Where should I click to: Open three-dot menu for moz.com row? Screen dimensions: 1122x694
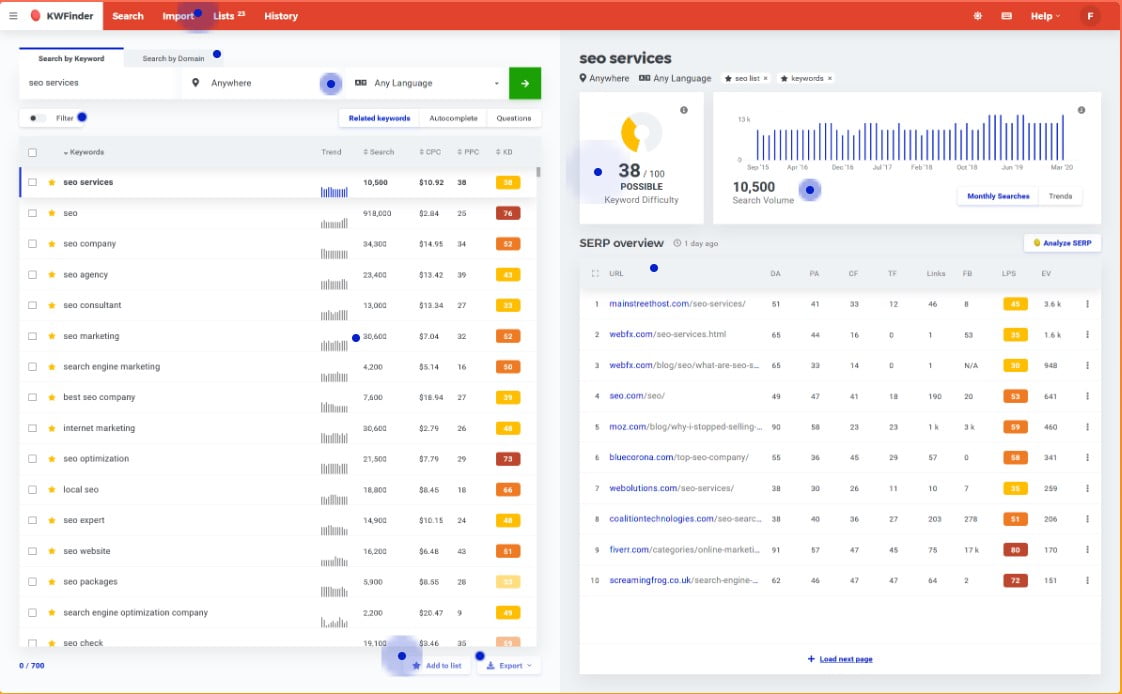click(x=1087, y=426)
